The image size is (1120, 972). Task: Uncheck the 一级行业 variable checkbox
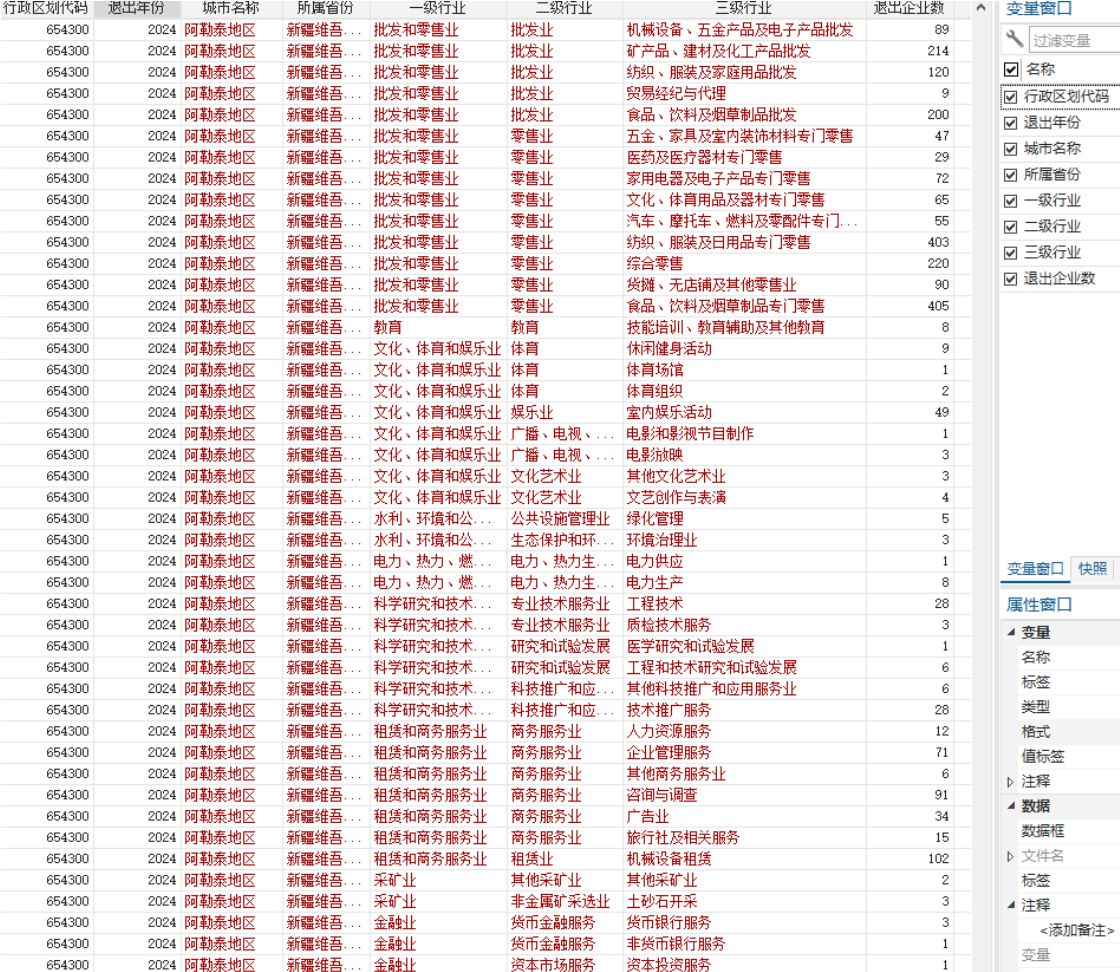point(1010,201)
